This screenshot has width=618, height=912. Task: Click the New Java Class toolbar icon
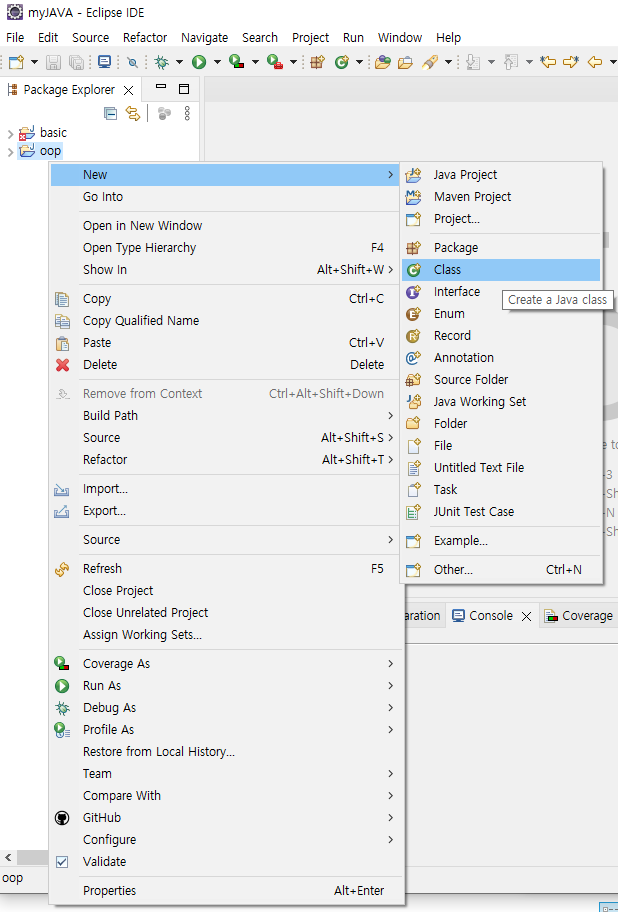coord(342,62)
